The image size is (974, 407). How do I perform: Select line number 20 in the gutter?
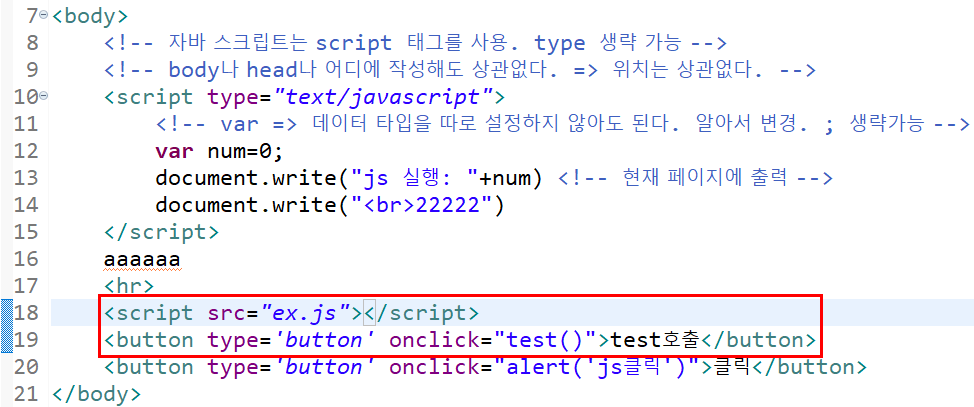coord(26,368)
